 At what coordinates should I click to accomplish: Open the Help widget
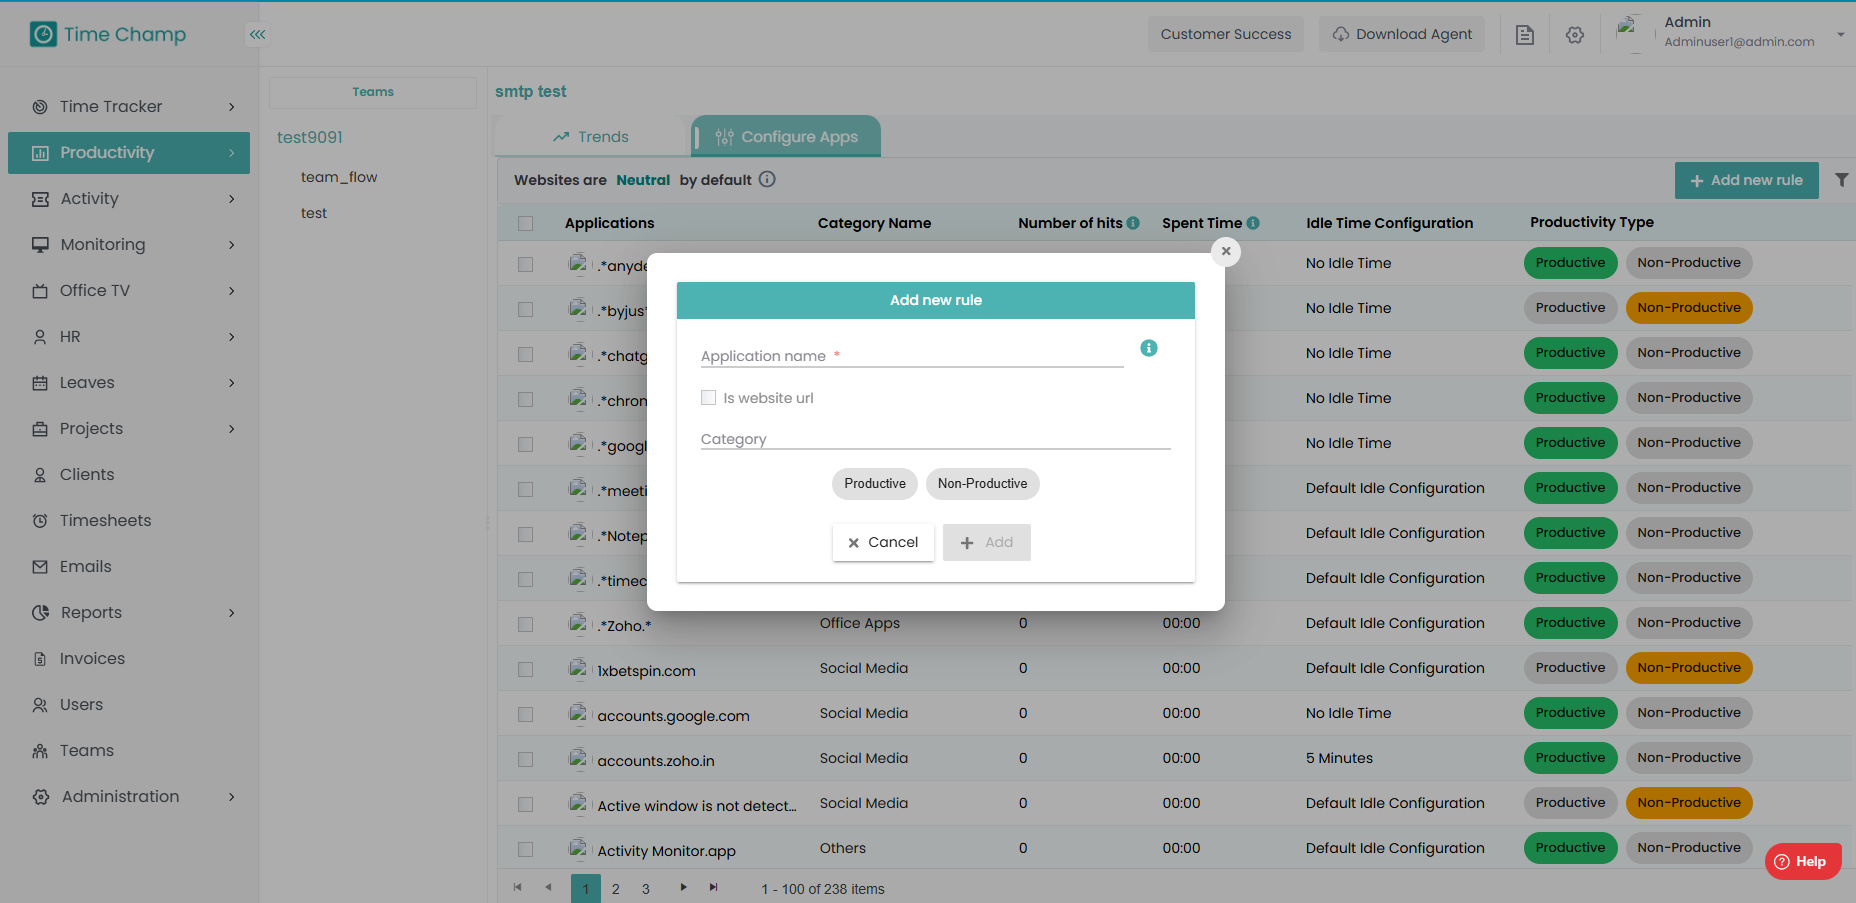click(x=1803, y=861)
